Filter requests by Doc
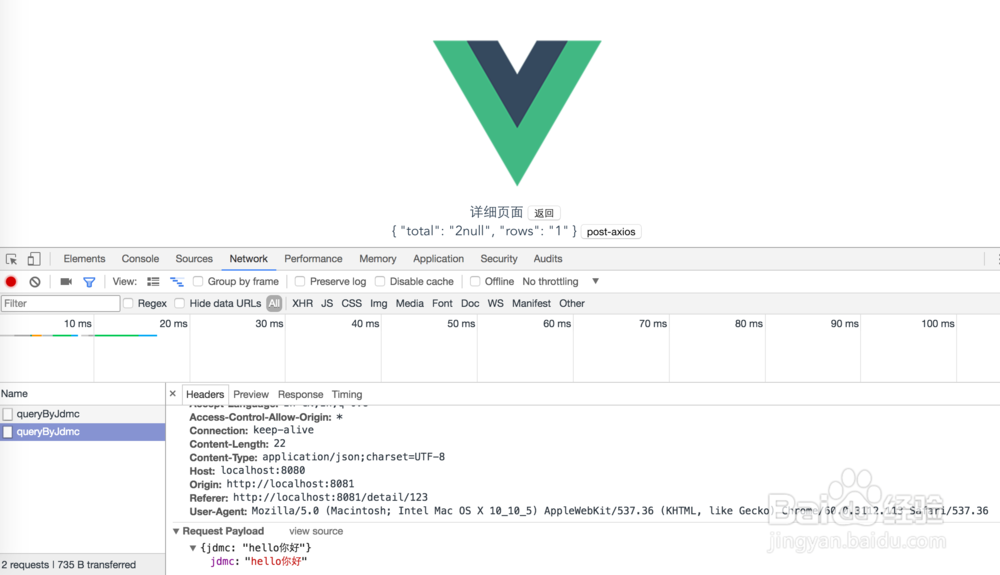Image resolution: width=1000 pixels, height=575 pixels. coord(470,303)
